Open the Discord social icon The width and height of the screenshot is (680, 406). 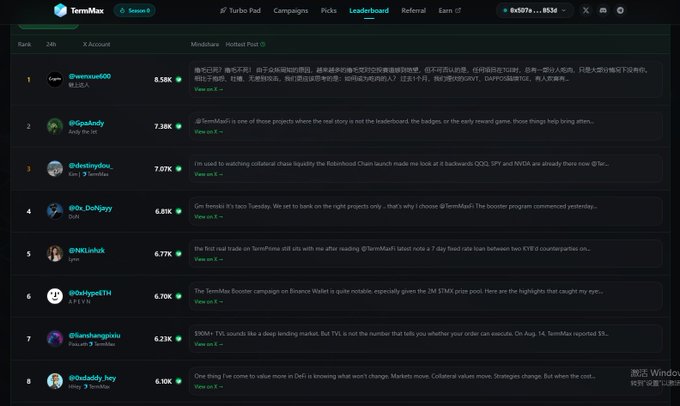(x=603, y=10)
